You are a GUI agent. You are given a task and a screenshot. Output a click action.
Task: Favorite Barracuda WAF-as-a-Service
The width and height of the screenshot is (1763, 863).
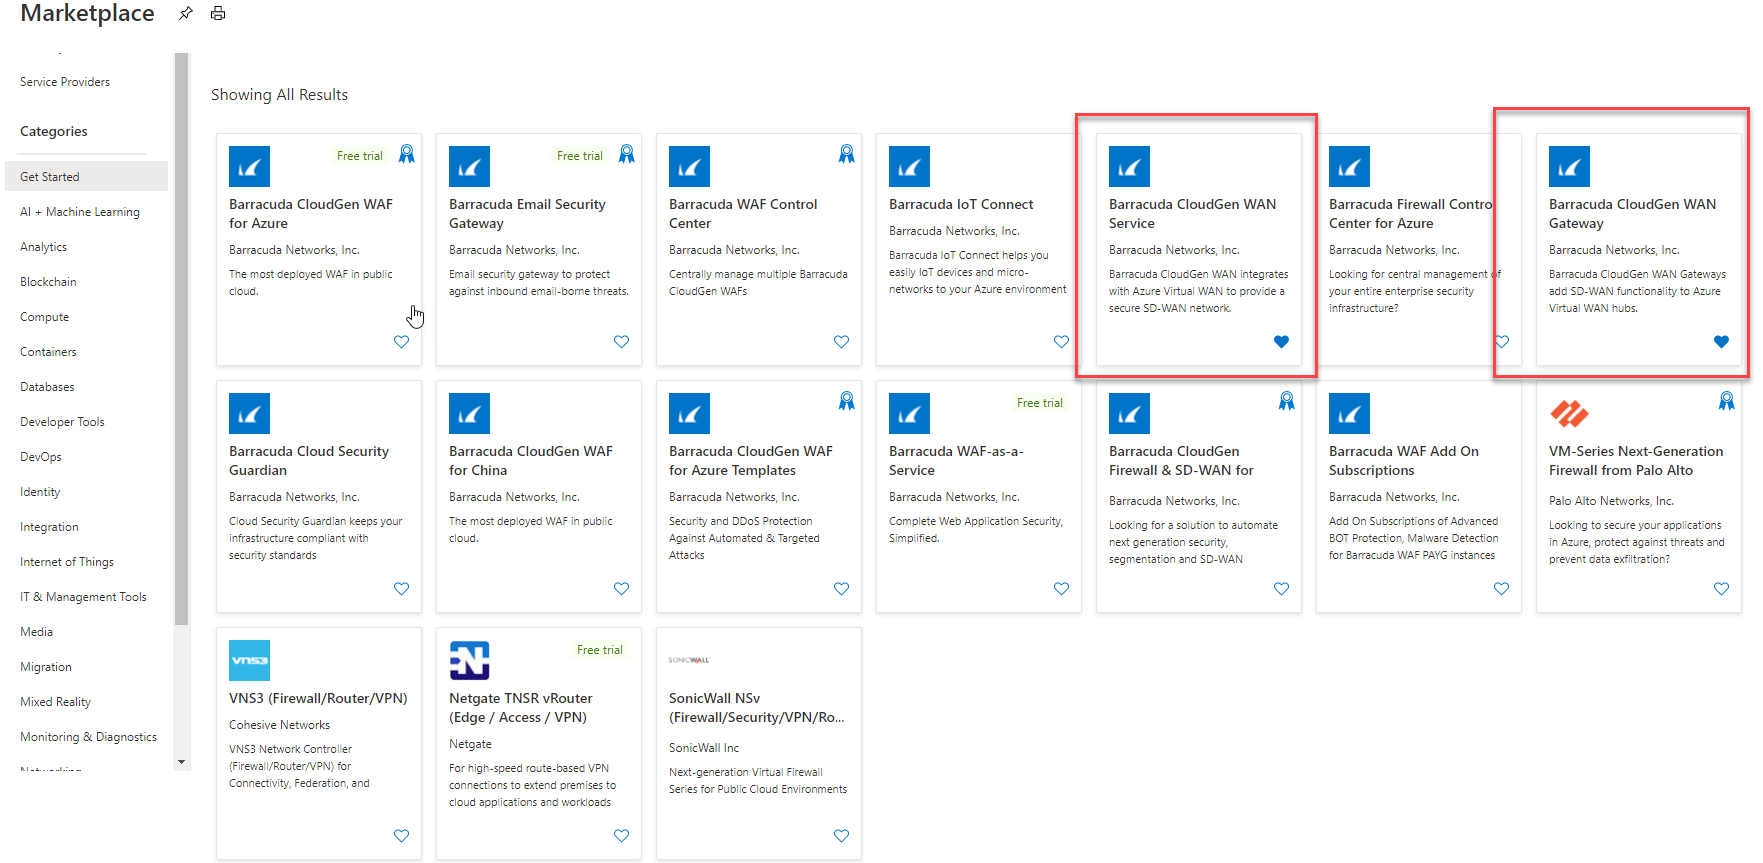click(1061, 589)
